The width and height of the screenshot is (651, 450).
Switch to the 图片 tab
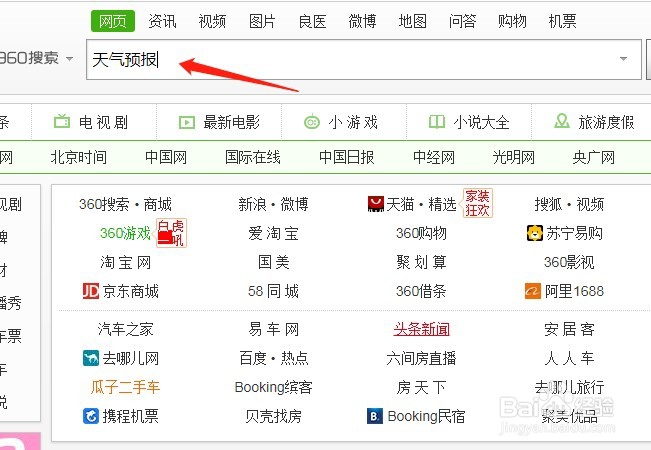[262, 21]
